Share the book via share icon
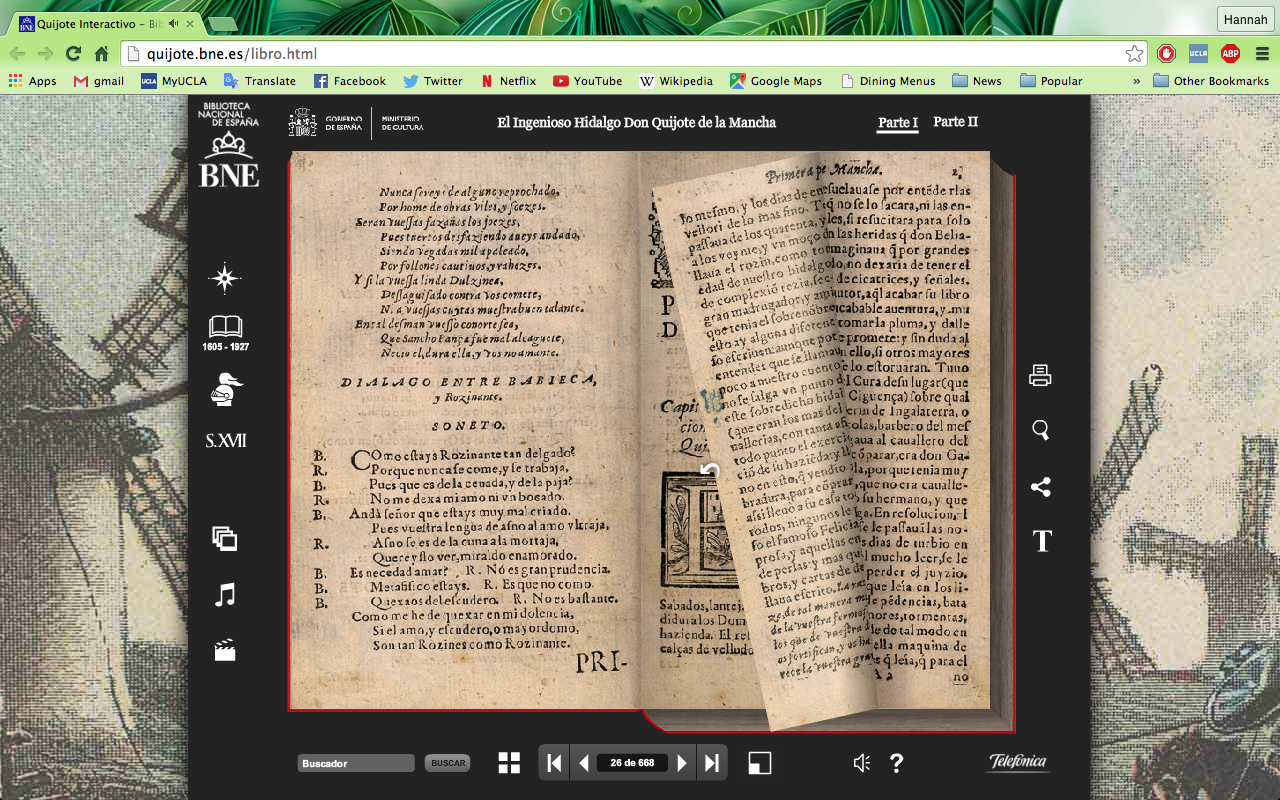1280x800 pixels. (x=1041, y=487)
